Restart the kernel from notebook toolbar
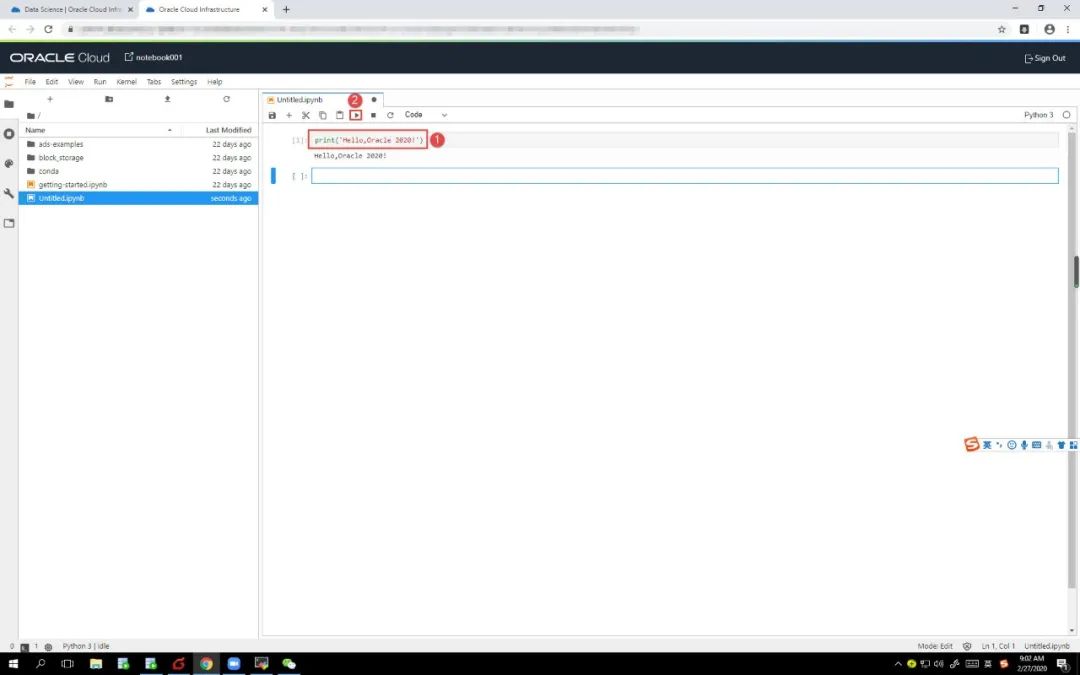 (x=390, y=115)
